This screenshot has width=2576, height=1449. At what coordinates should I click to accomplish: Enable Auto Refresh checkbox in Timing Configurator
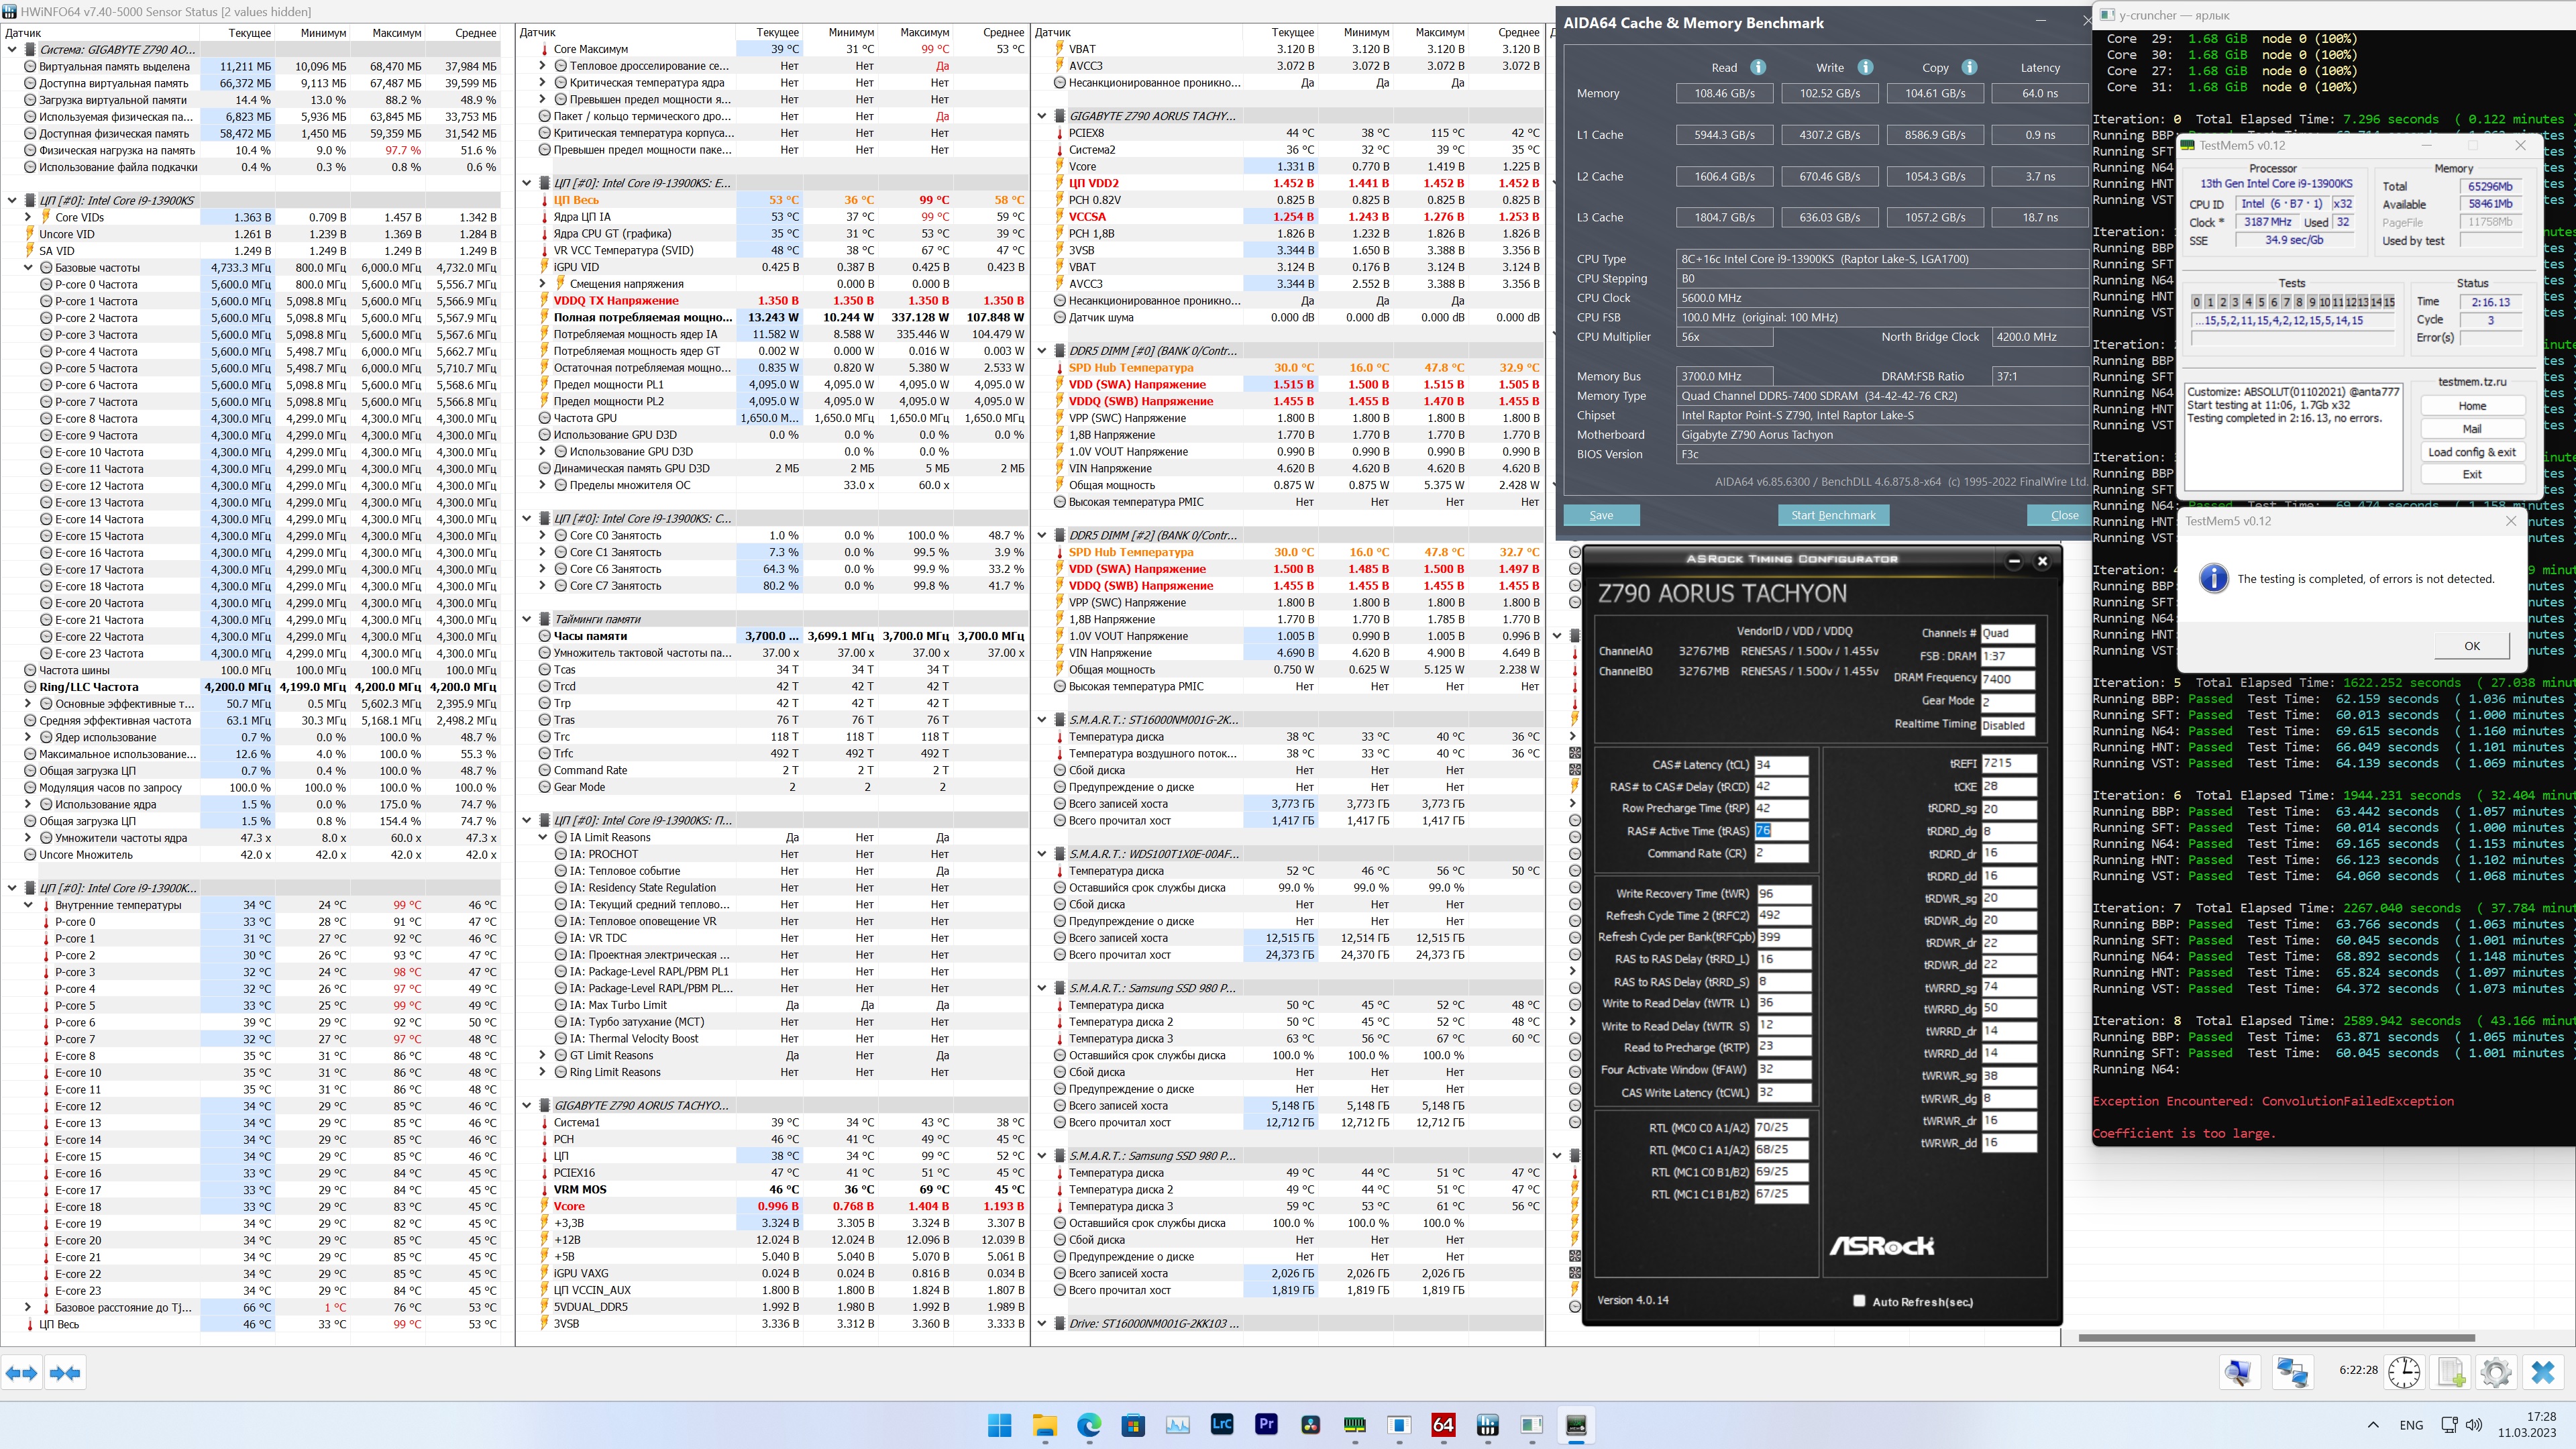click(x=1859, y=1301)
